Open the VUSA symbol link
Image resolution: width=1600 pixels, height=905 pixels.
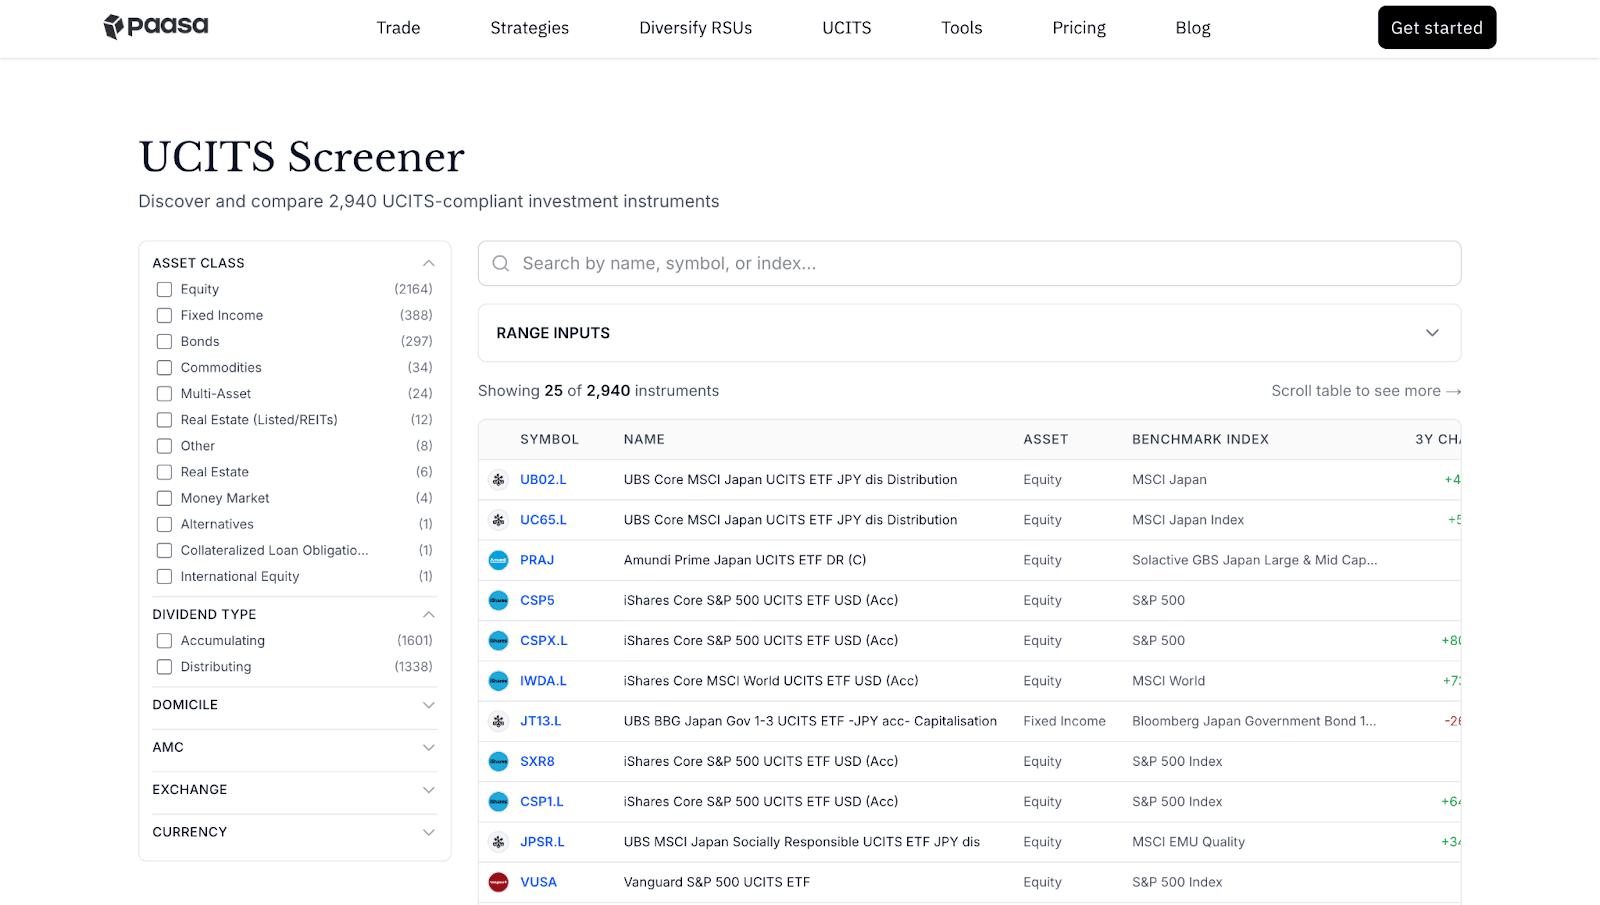(x=538, y=882)
